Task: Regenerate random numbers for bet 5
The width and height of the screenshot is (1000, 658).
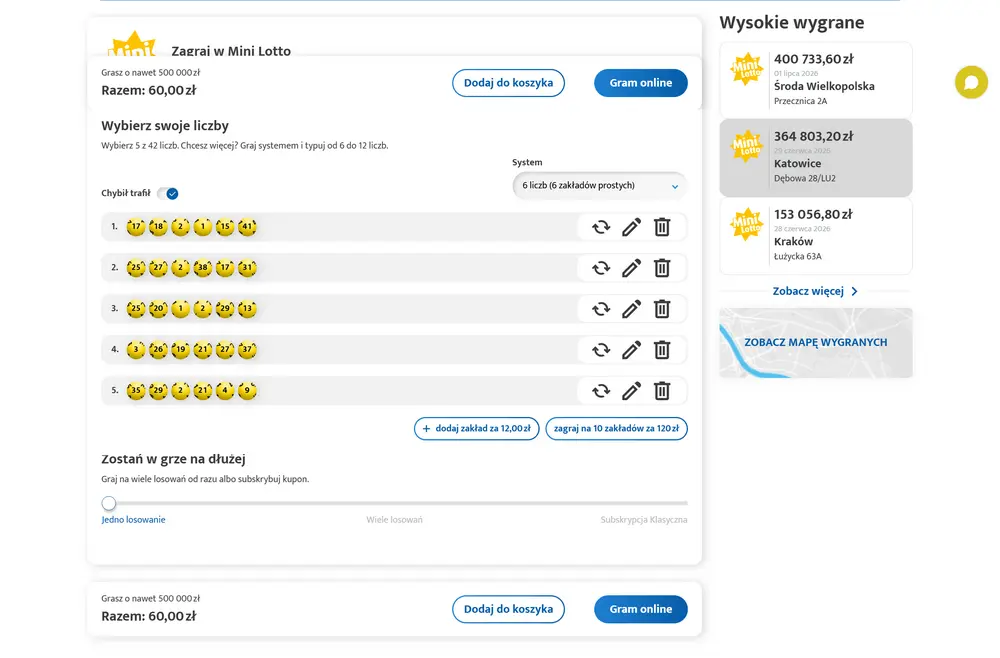Action: 601,391
